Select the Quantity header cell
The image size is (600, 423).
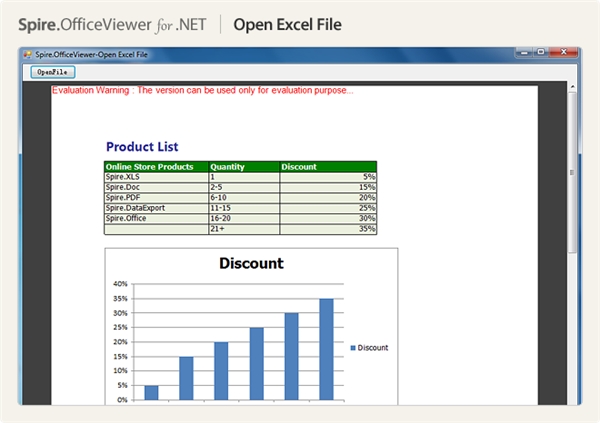click(x=244, y=167)
